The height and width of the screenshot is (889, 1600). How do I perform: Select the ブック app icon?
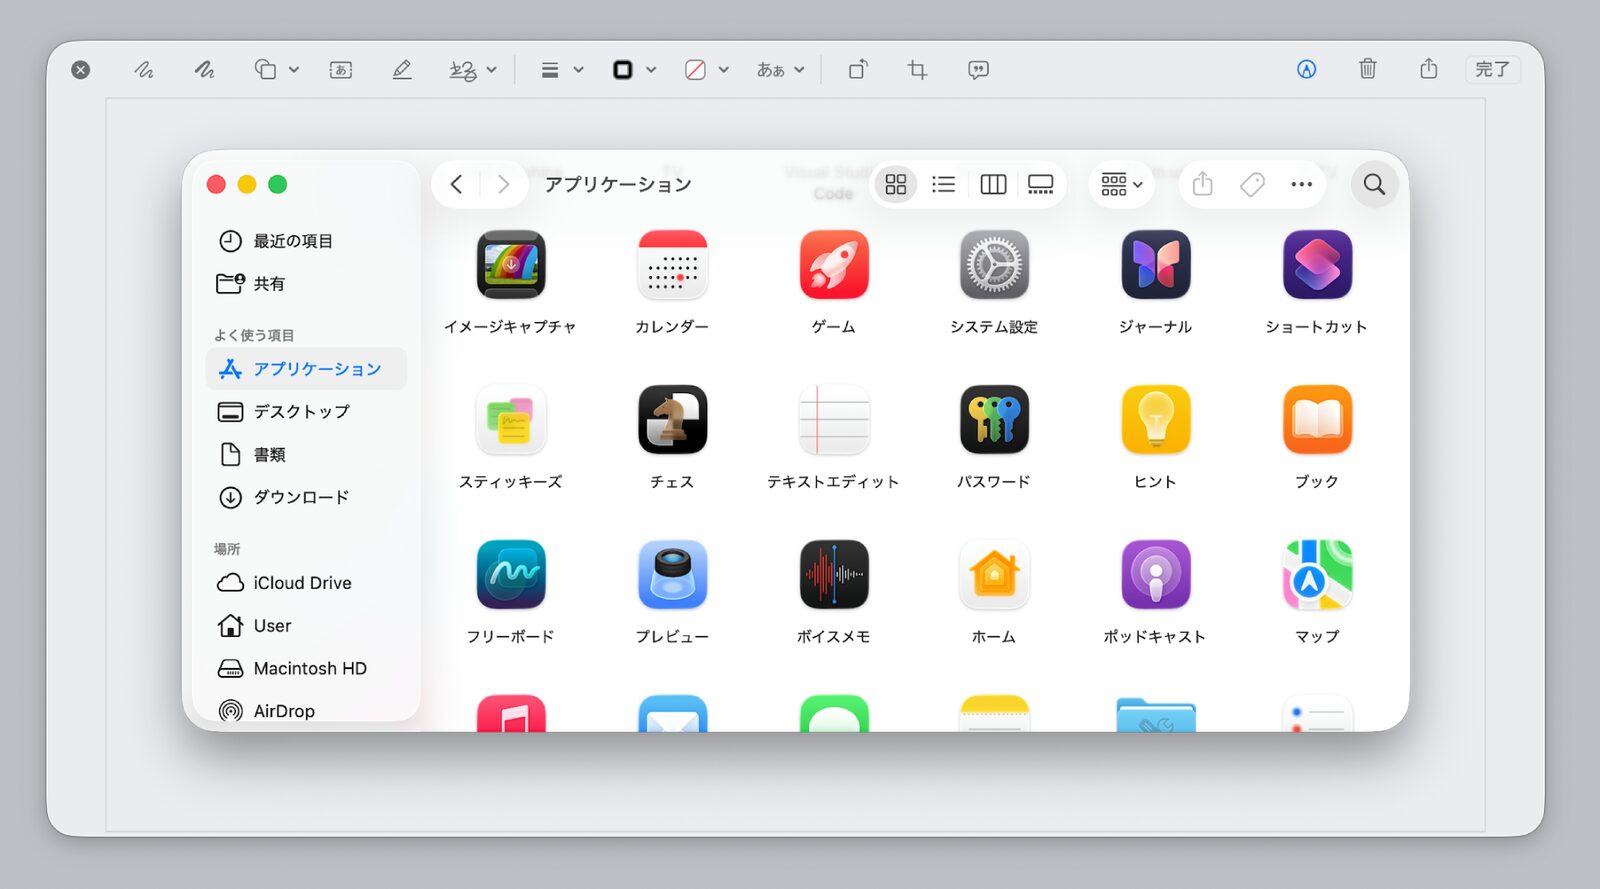1317,420
